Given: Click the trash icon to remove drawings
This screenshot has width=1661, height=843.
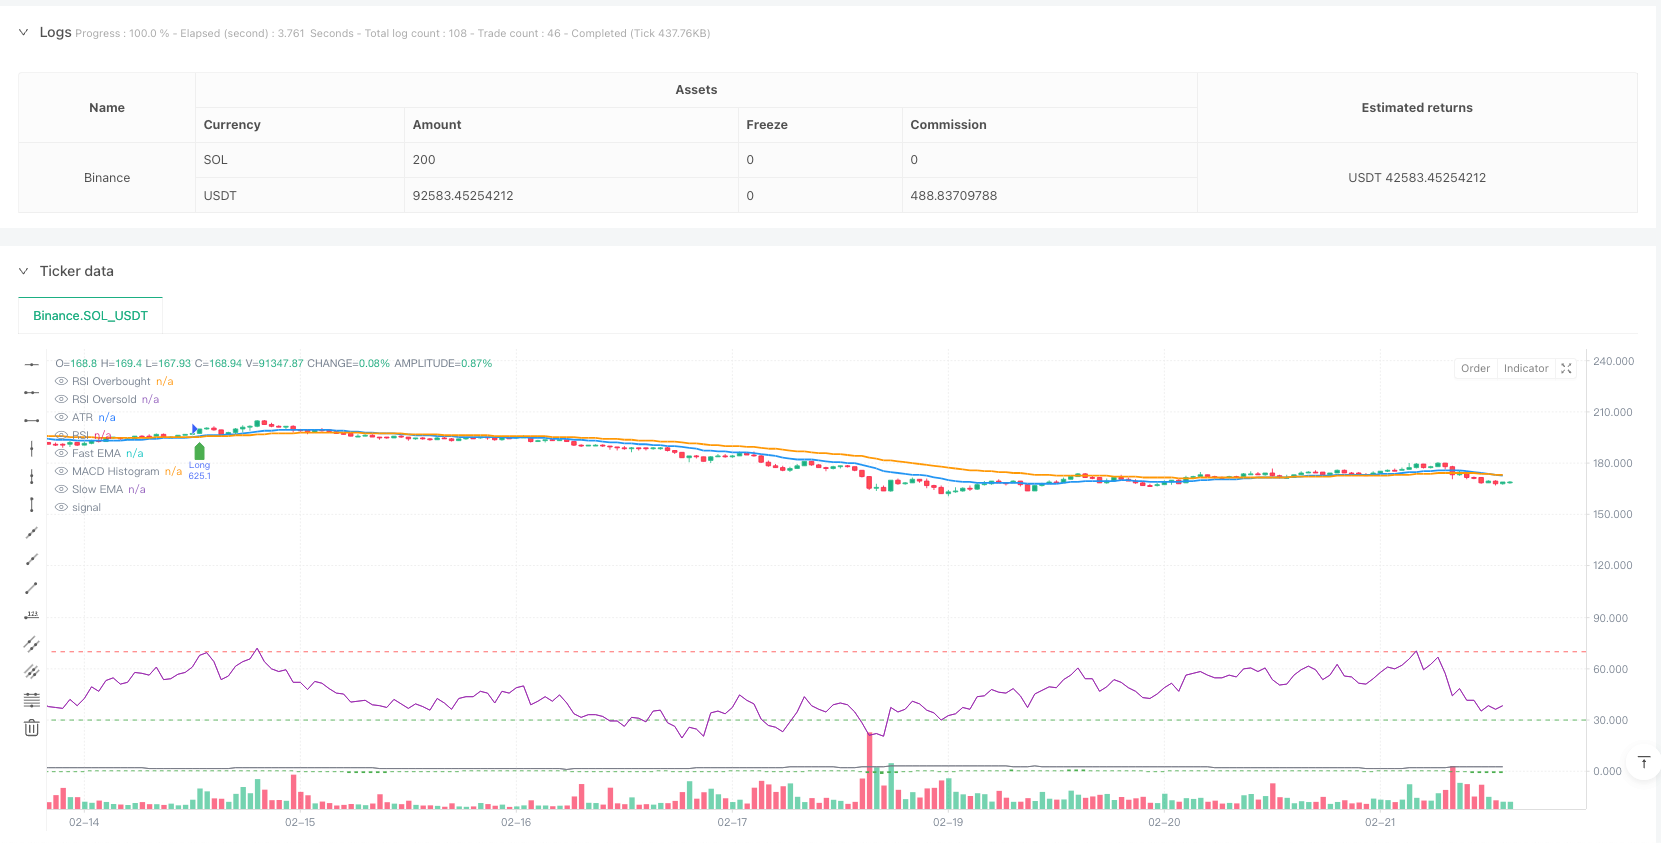Looking at the screenshot, I should (32, 728).
